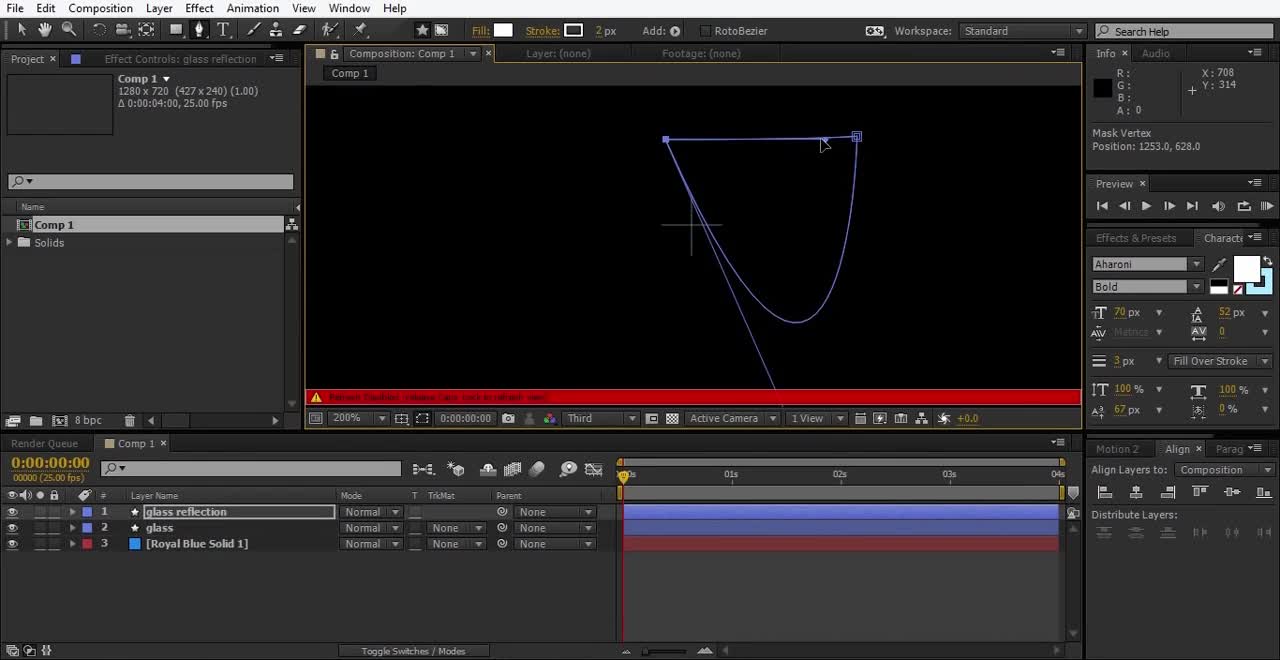Select the Pan Behind anchor point tool
The image size is (1280, 660).
point(146,30)
